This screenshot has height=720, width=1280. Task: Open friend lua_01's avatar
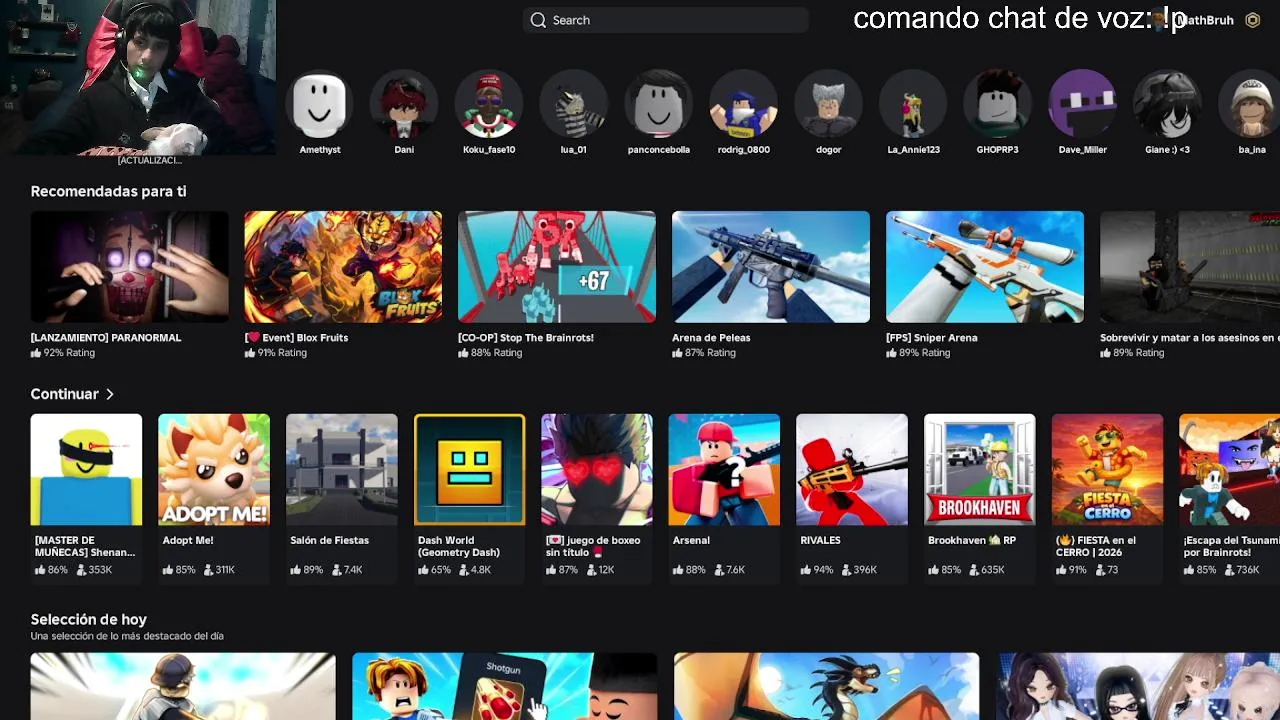574,104
